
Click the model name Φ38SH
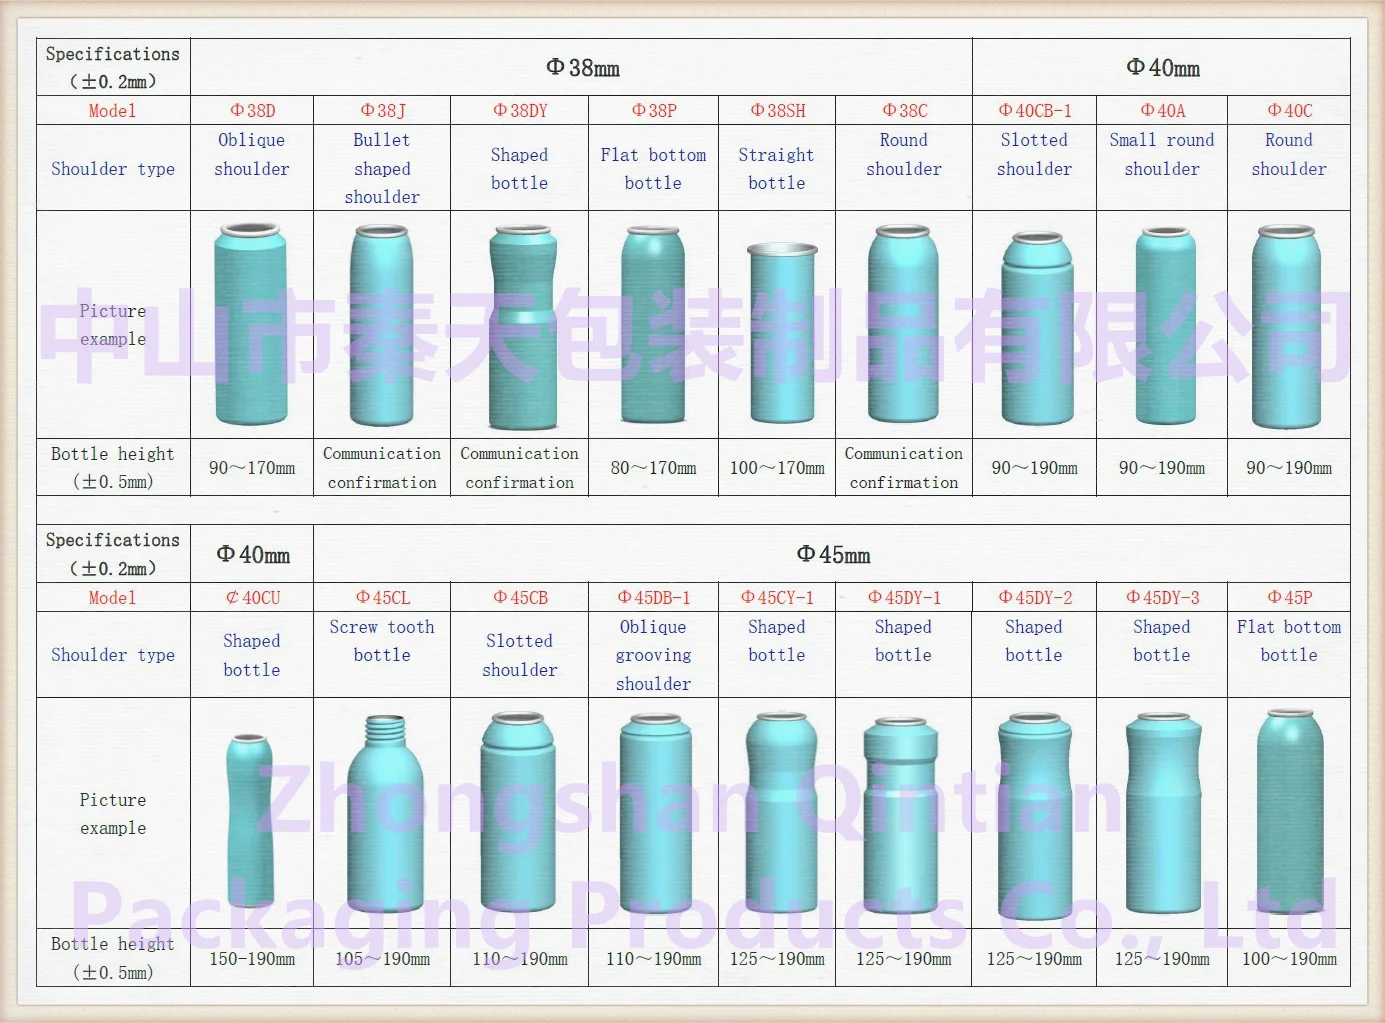[777, 110]
